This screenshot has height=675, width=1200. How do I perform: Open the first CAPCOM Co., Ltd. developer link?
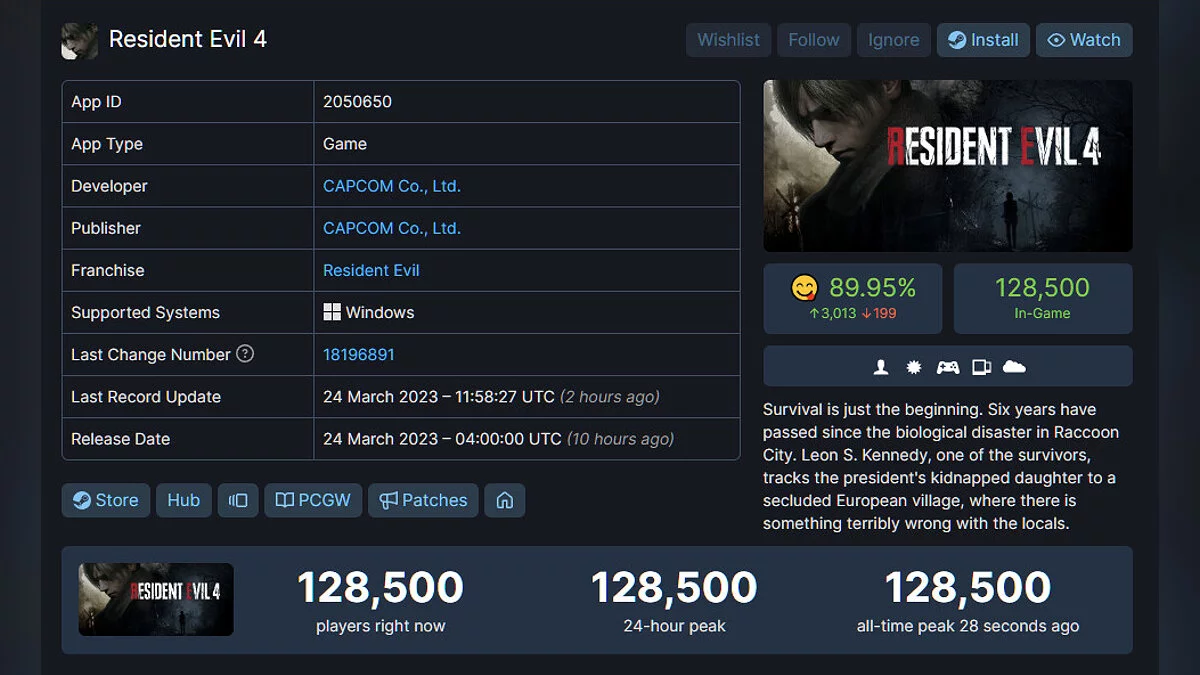[x=392, y=186]
